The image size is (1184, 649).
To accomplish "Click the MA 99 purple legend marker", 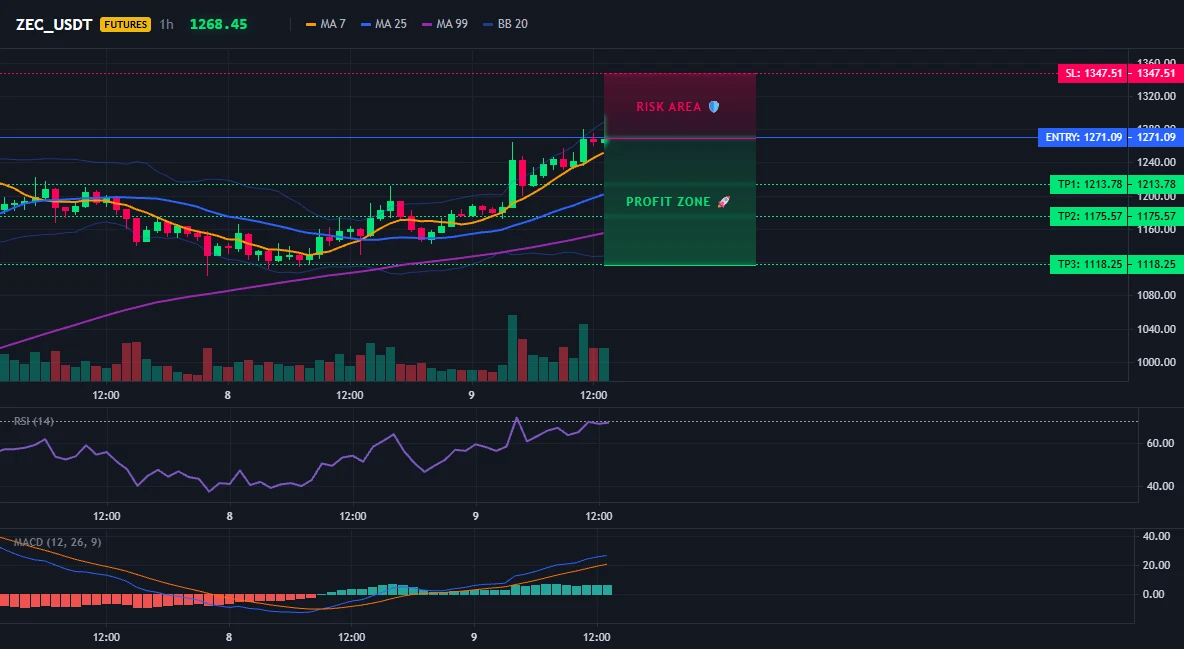I will (427, 24).
